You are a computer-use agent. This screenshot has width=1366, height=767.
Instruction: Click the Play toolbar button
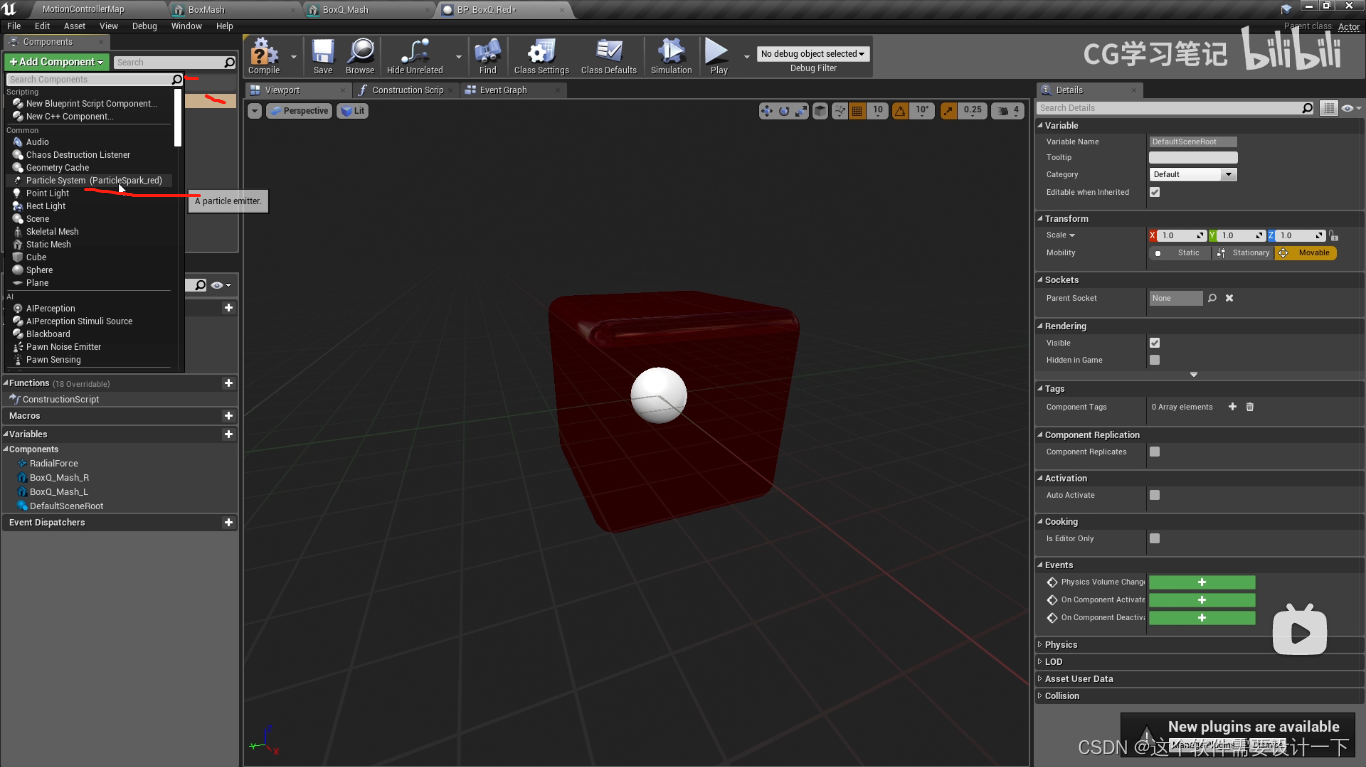tap(718, 56)
